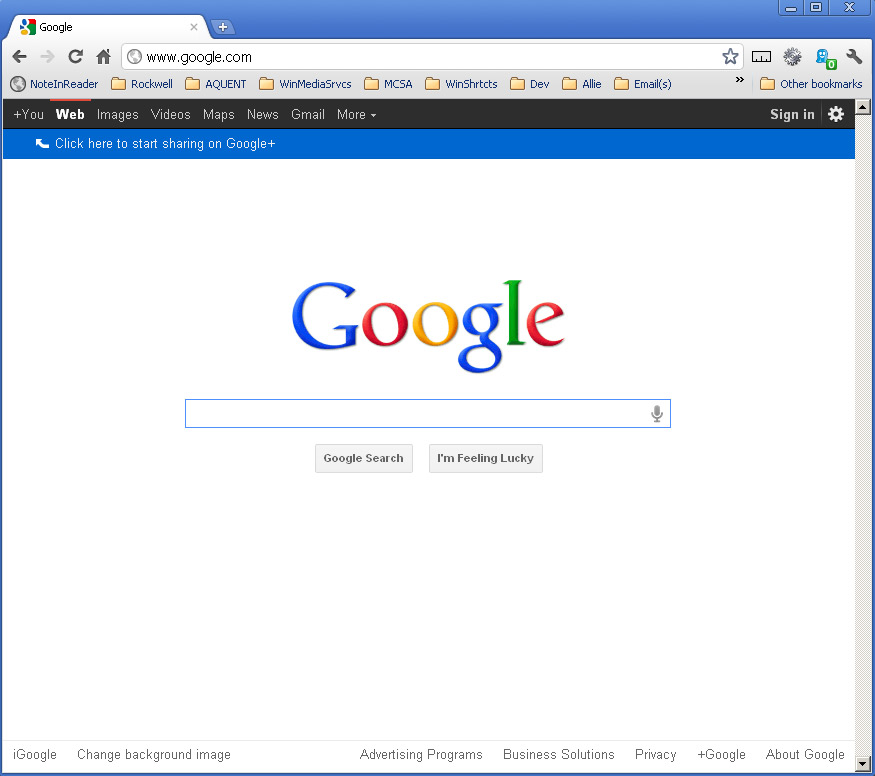Click Sign in at top right

792,114
